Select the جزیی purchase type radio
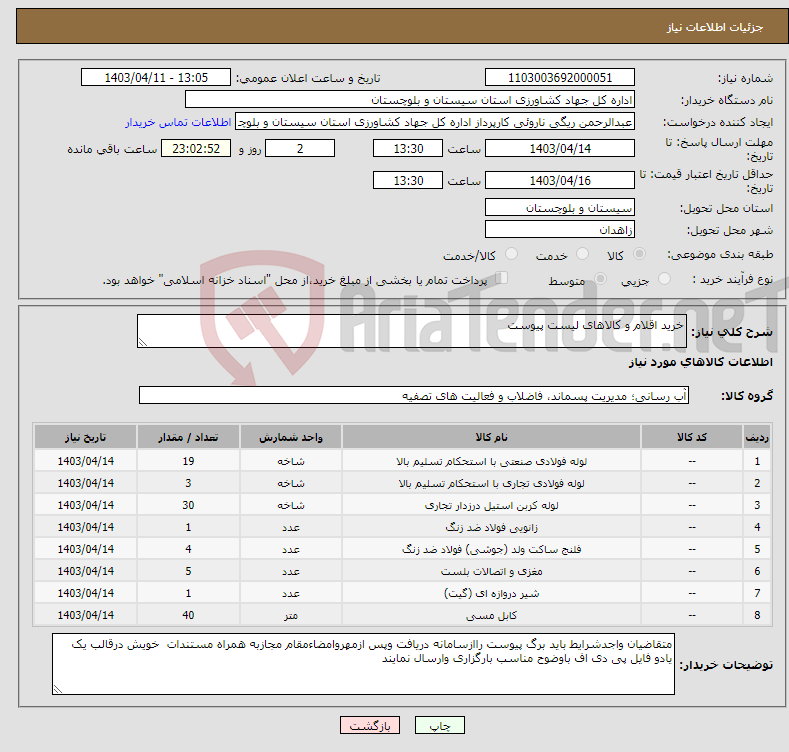Image resolution: width=789 pixels, height=752 pixels. click(x=665, y=279)
